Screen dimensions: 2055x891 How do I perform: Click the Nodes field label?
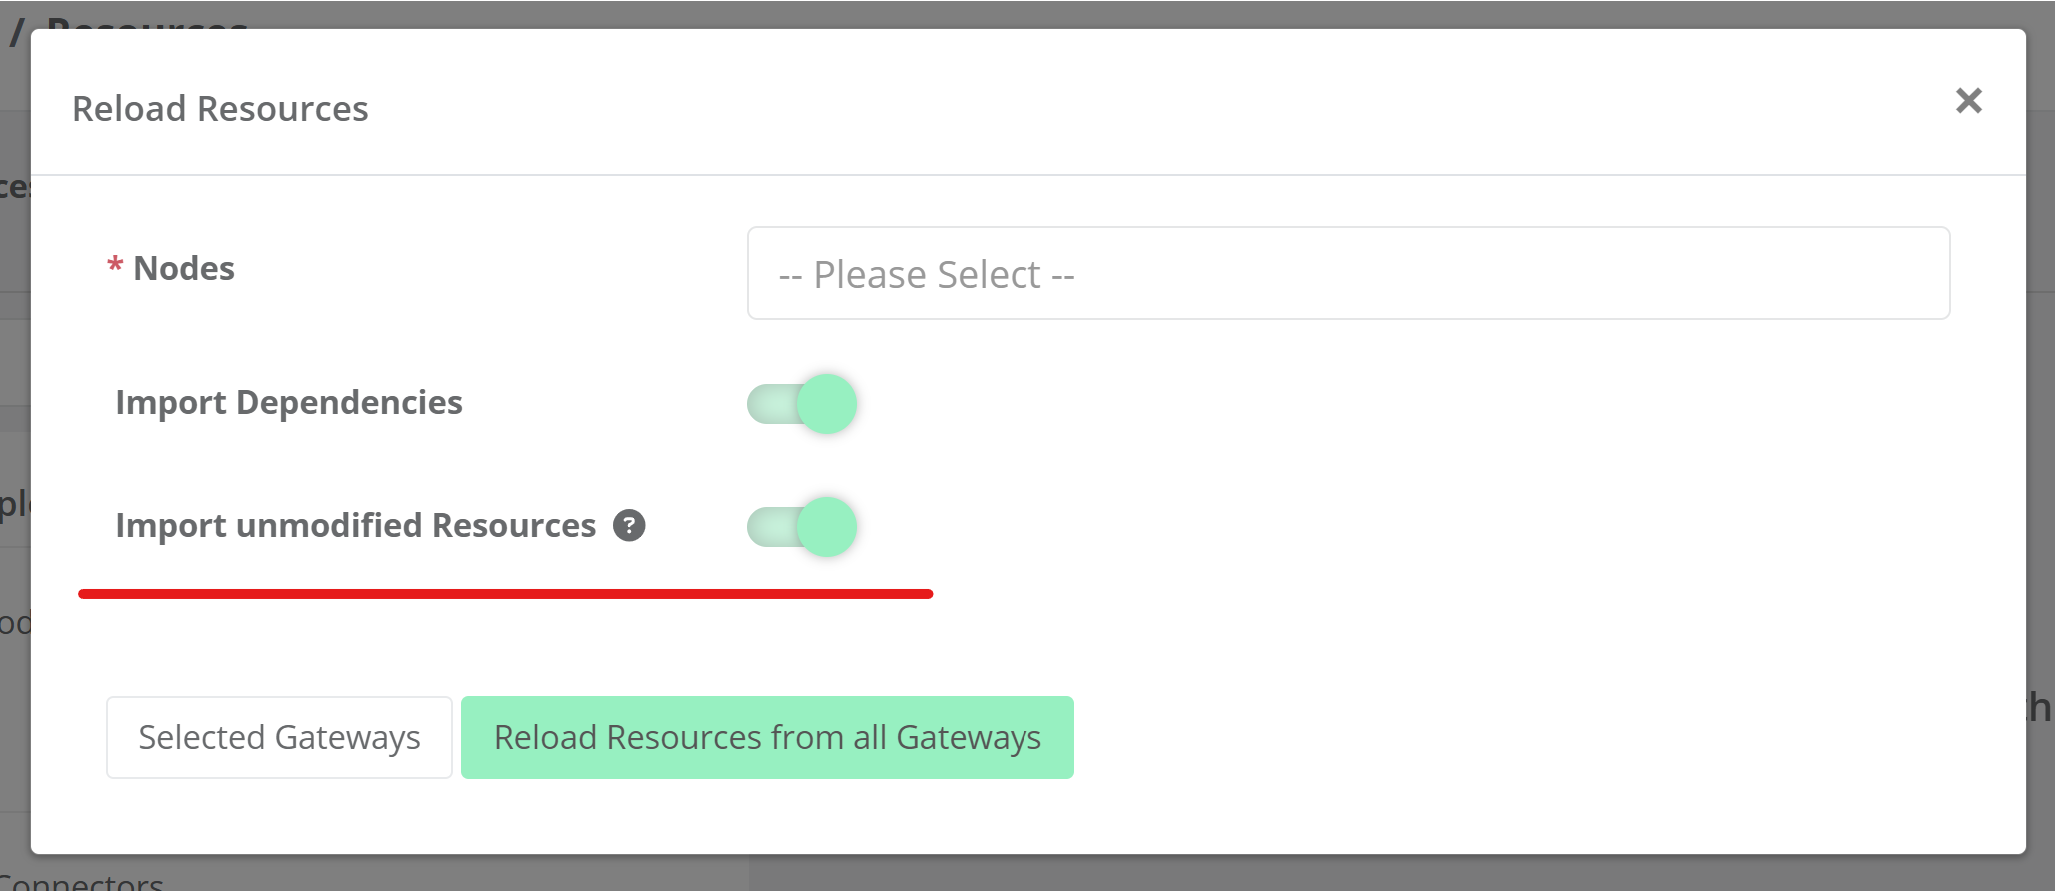[x=184, y=268]
